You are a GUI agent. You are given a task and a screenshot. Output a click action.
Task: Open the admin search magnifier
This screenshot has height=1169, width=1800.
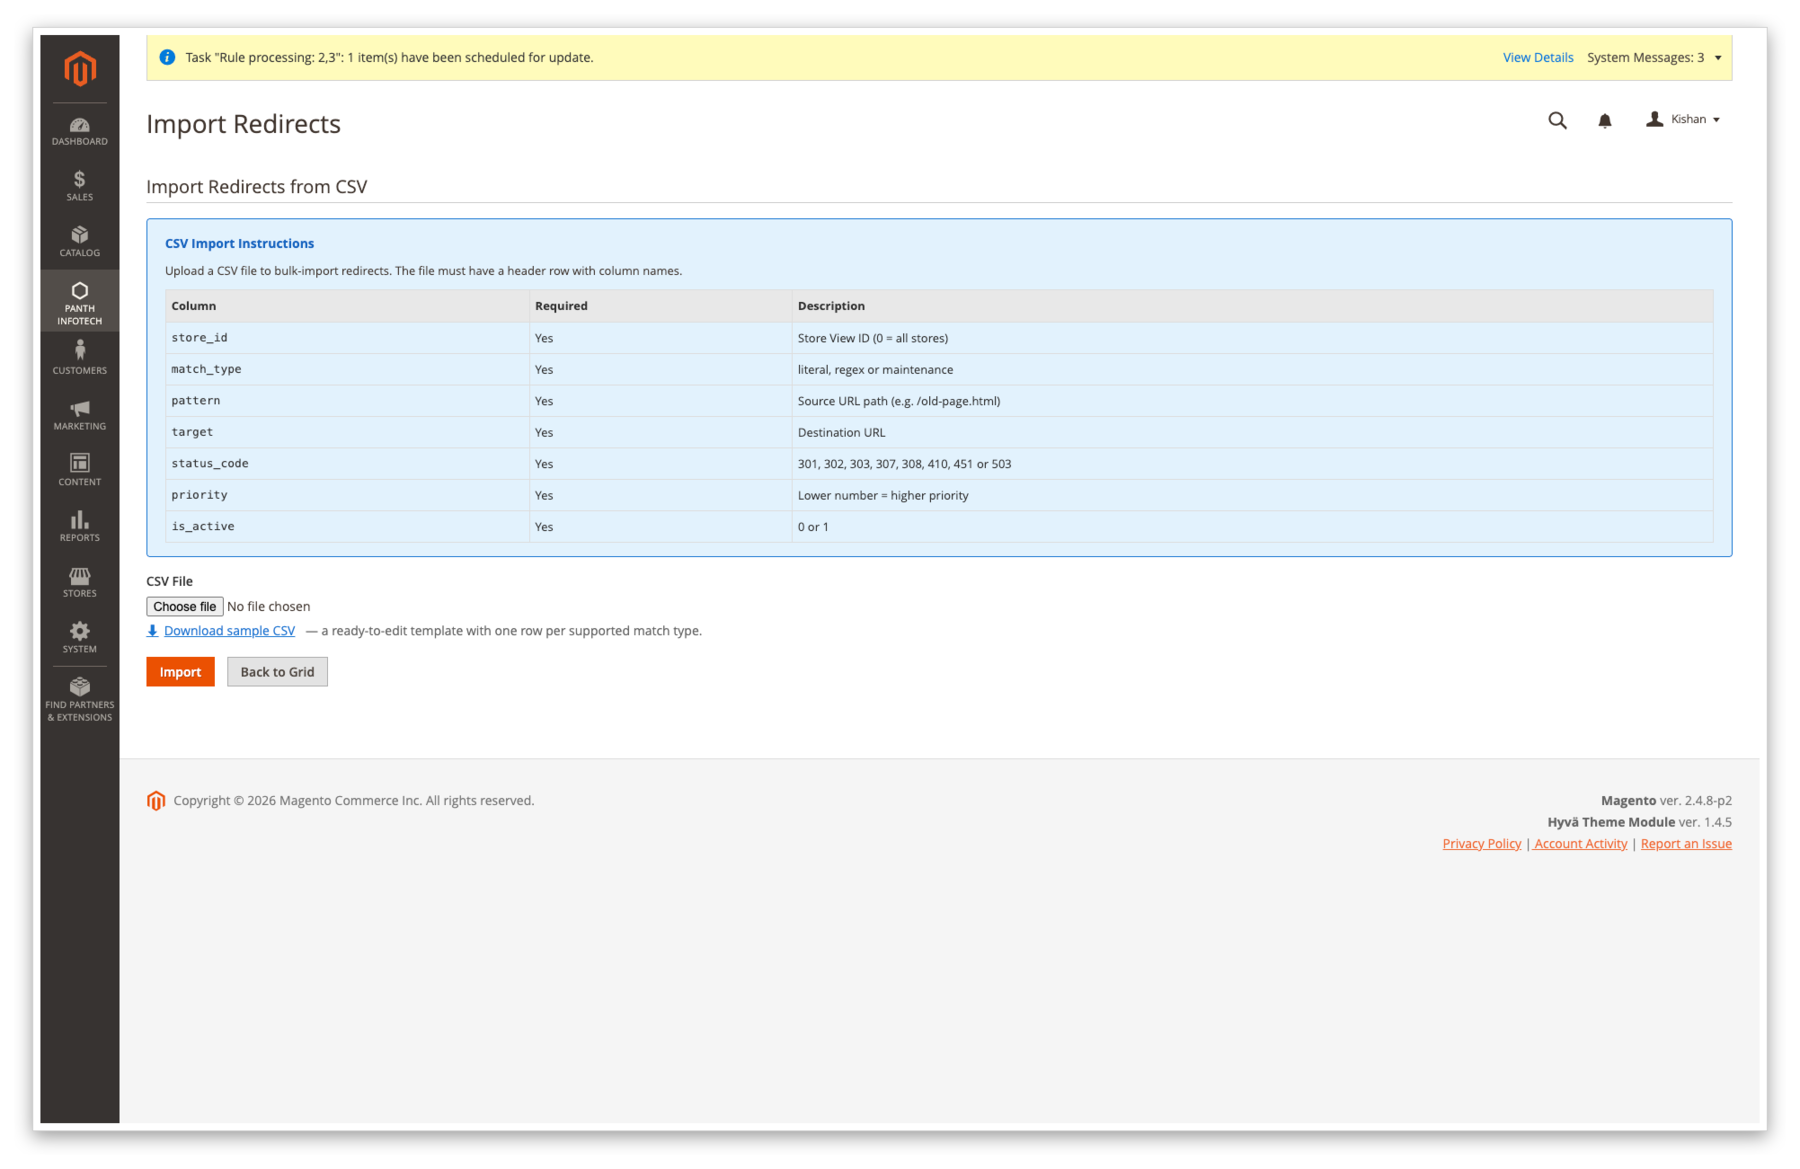pos(1557,119)
